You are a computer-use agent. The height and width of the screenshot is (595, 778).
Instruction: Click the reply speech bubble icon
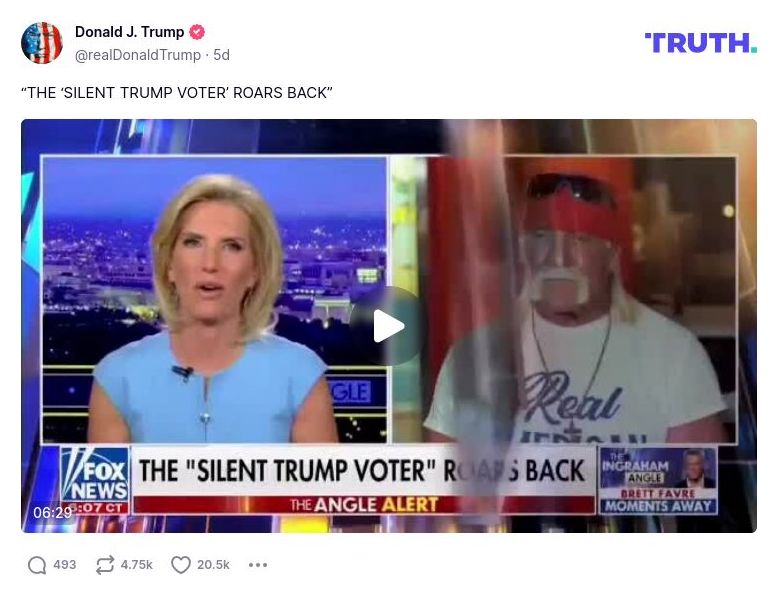click(x=37, y=565)
